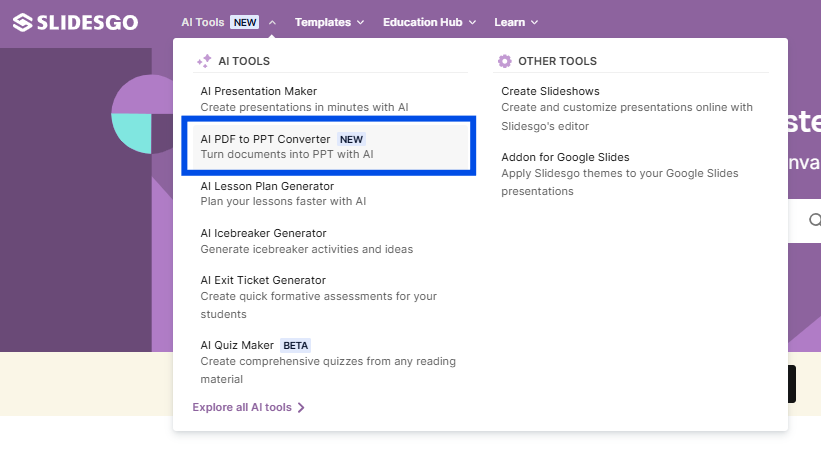Click the NEW badge in the AI Tools nav
Image resolution: width=821 pixels, height=450 pixels.
pyautogui.click(x=245, y=22)
